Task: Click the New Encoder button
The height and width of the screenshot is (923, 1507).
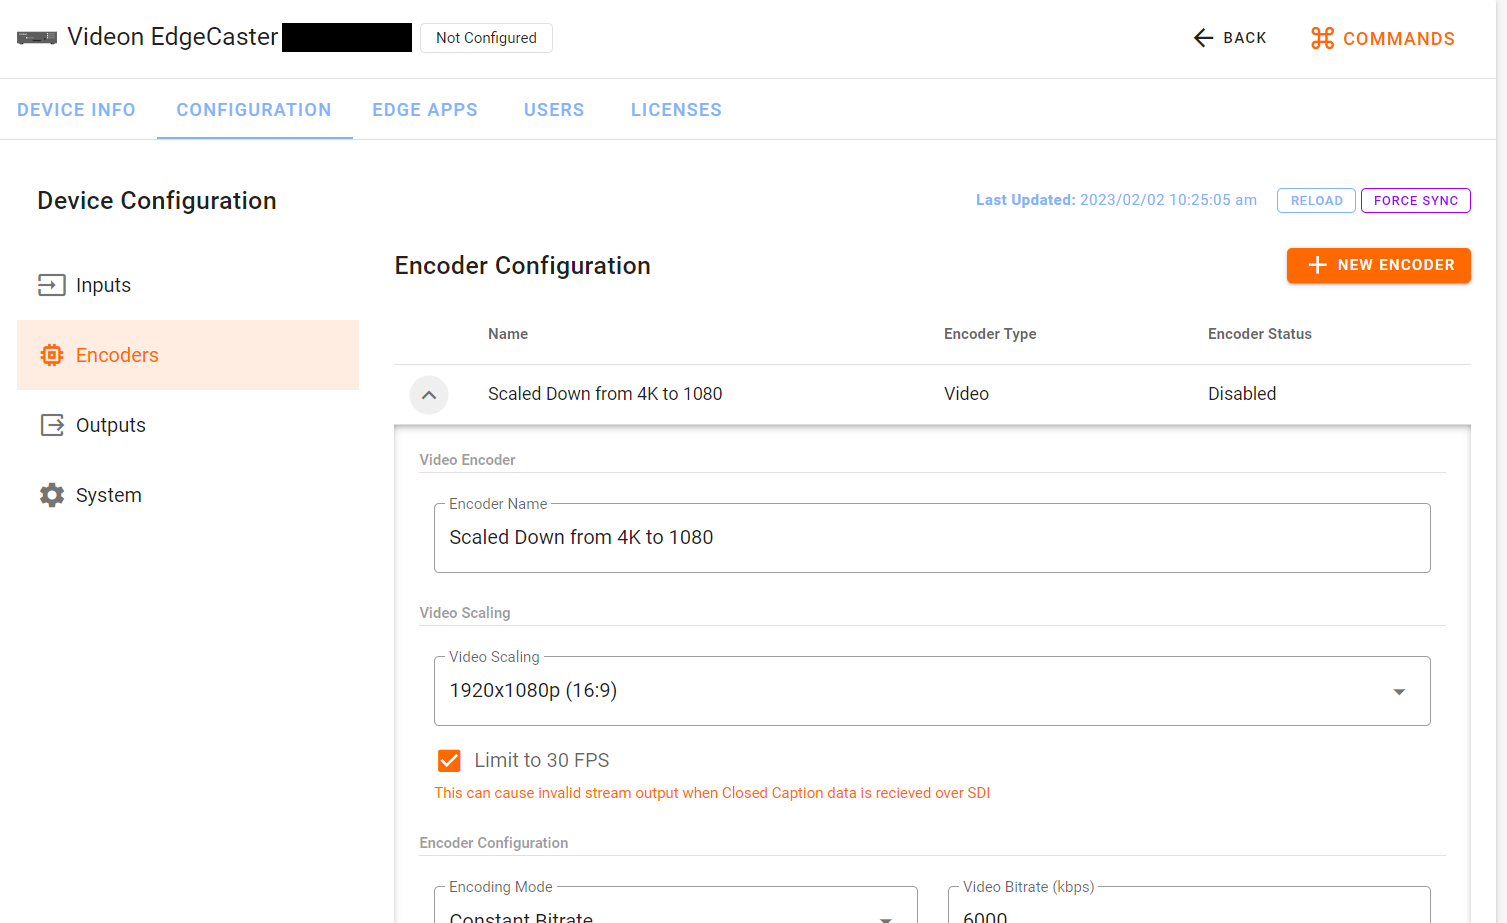Action: point(1379,265)
